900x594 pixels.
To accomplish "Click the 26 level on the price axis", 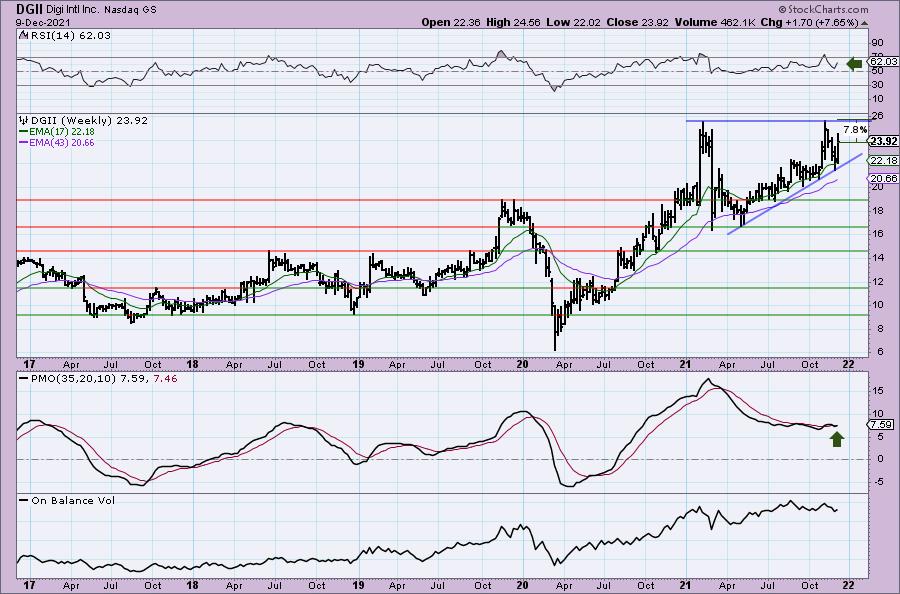I will point(878,116).
